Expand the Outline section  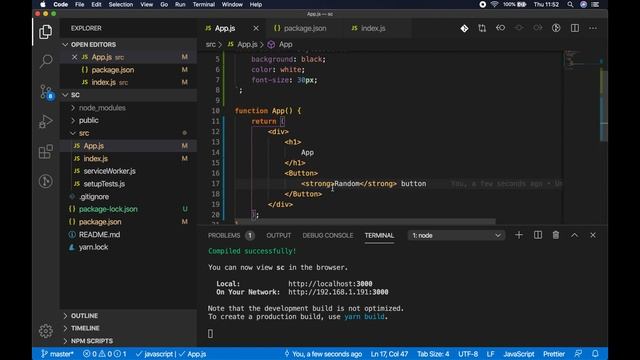(x=84, y=316)
